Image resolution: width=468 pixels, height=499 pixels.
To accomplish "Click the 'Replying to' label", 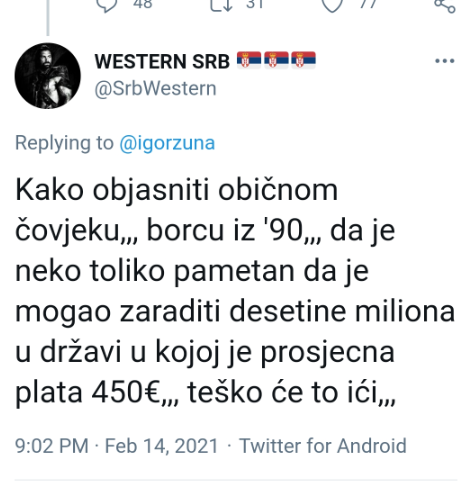I will point(64,143).
